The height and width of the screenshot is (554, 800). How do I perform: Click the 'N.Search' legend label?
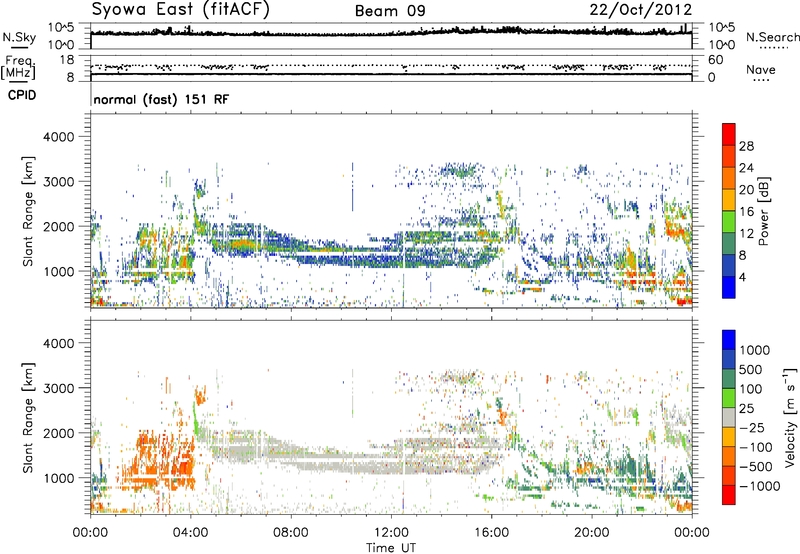pyautogui.click(x=772, y=37)
